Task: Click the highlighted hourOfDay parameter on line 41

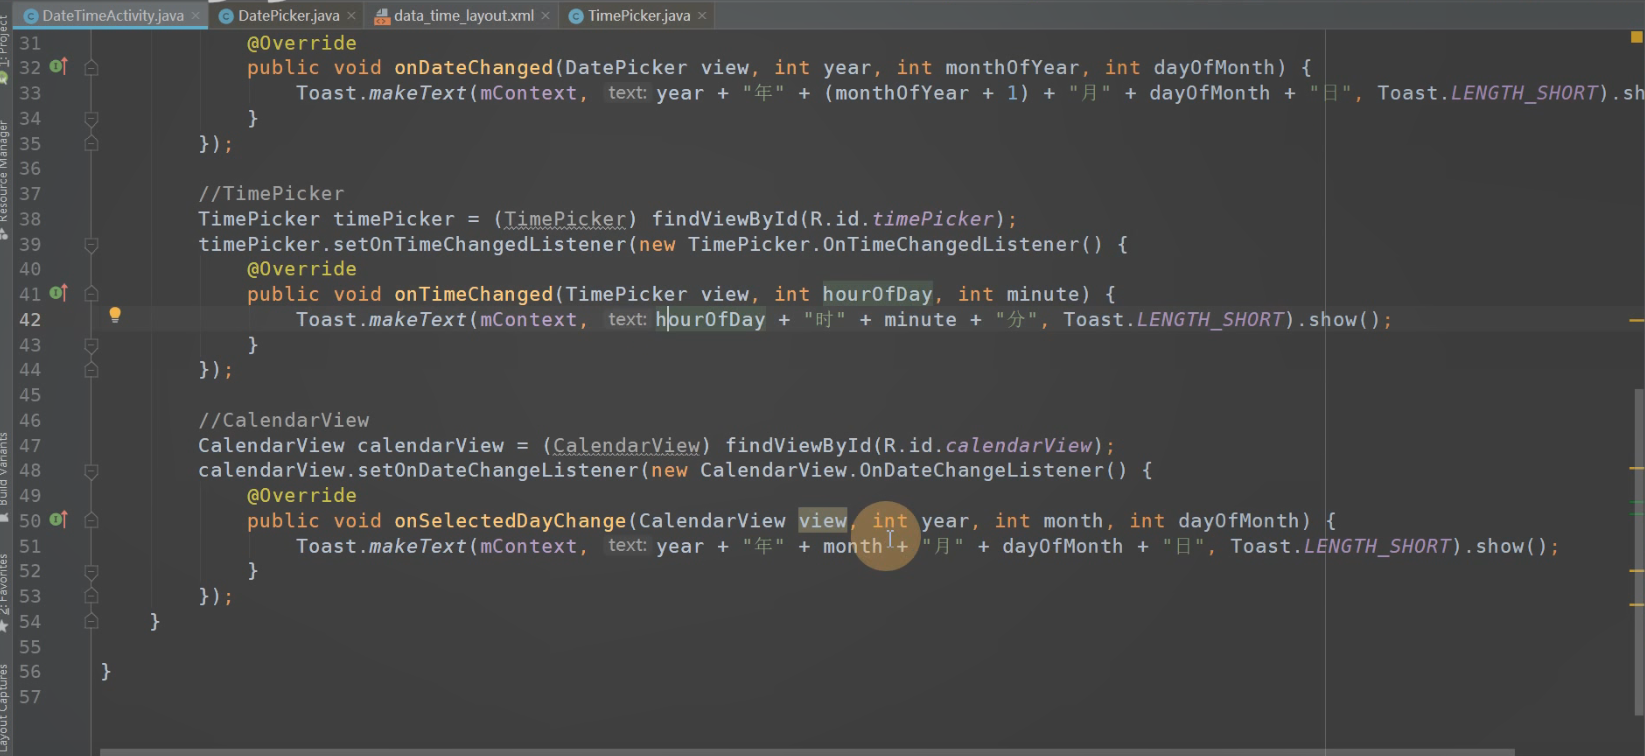Action: (877, 294)
